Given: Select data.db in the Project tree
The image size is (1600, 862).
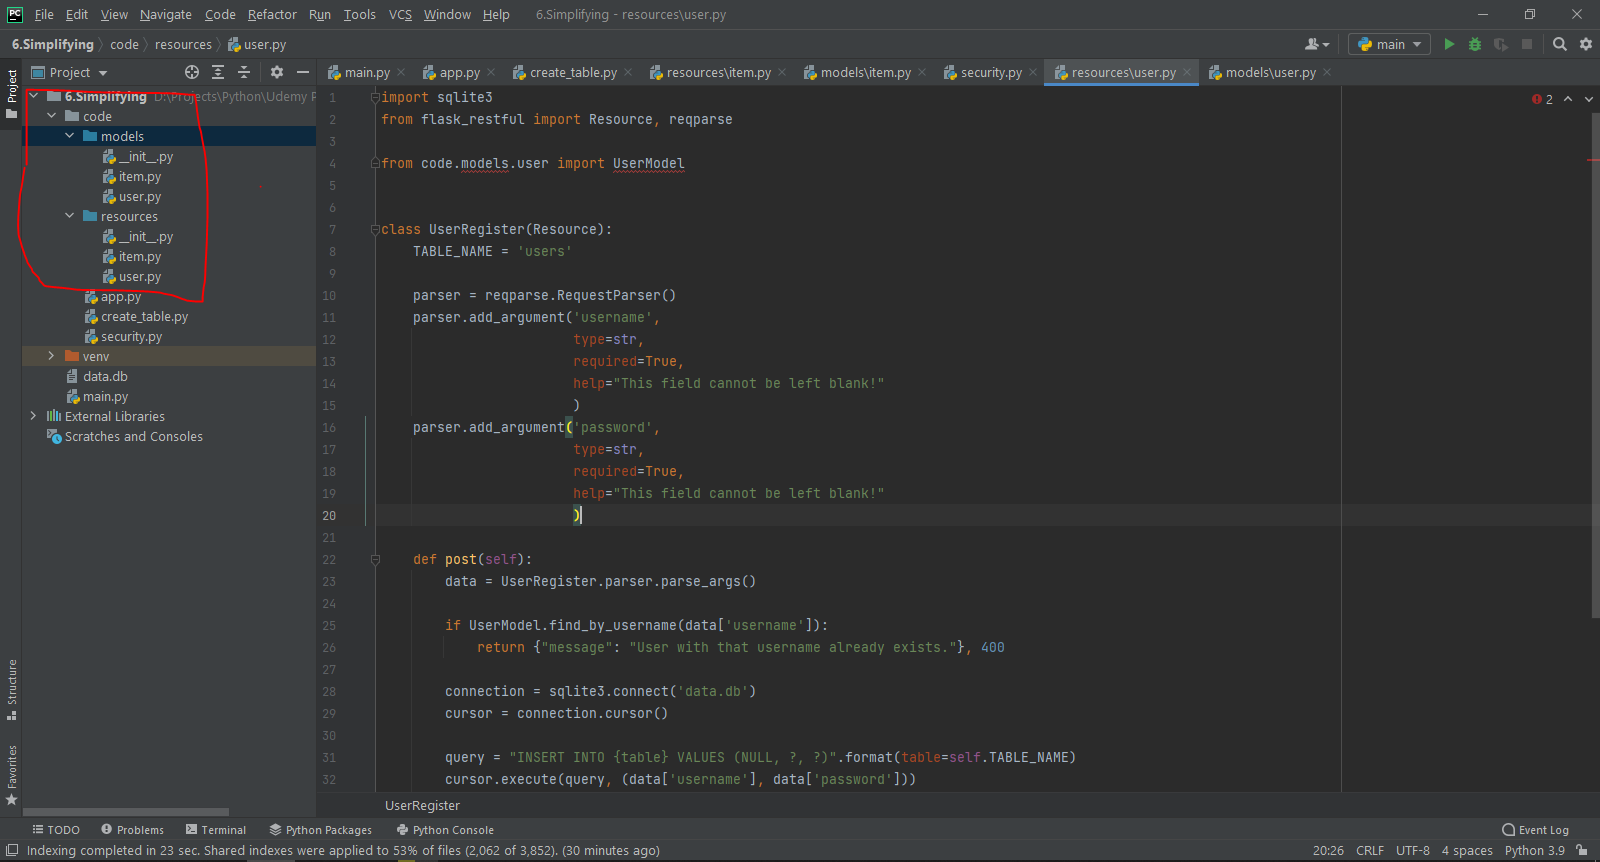Looking at the screenshot, I should (105, 377).
